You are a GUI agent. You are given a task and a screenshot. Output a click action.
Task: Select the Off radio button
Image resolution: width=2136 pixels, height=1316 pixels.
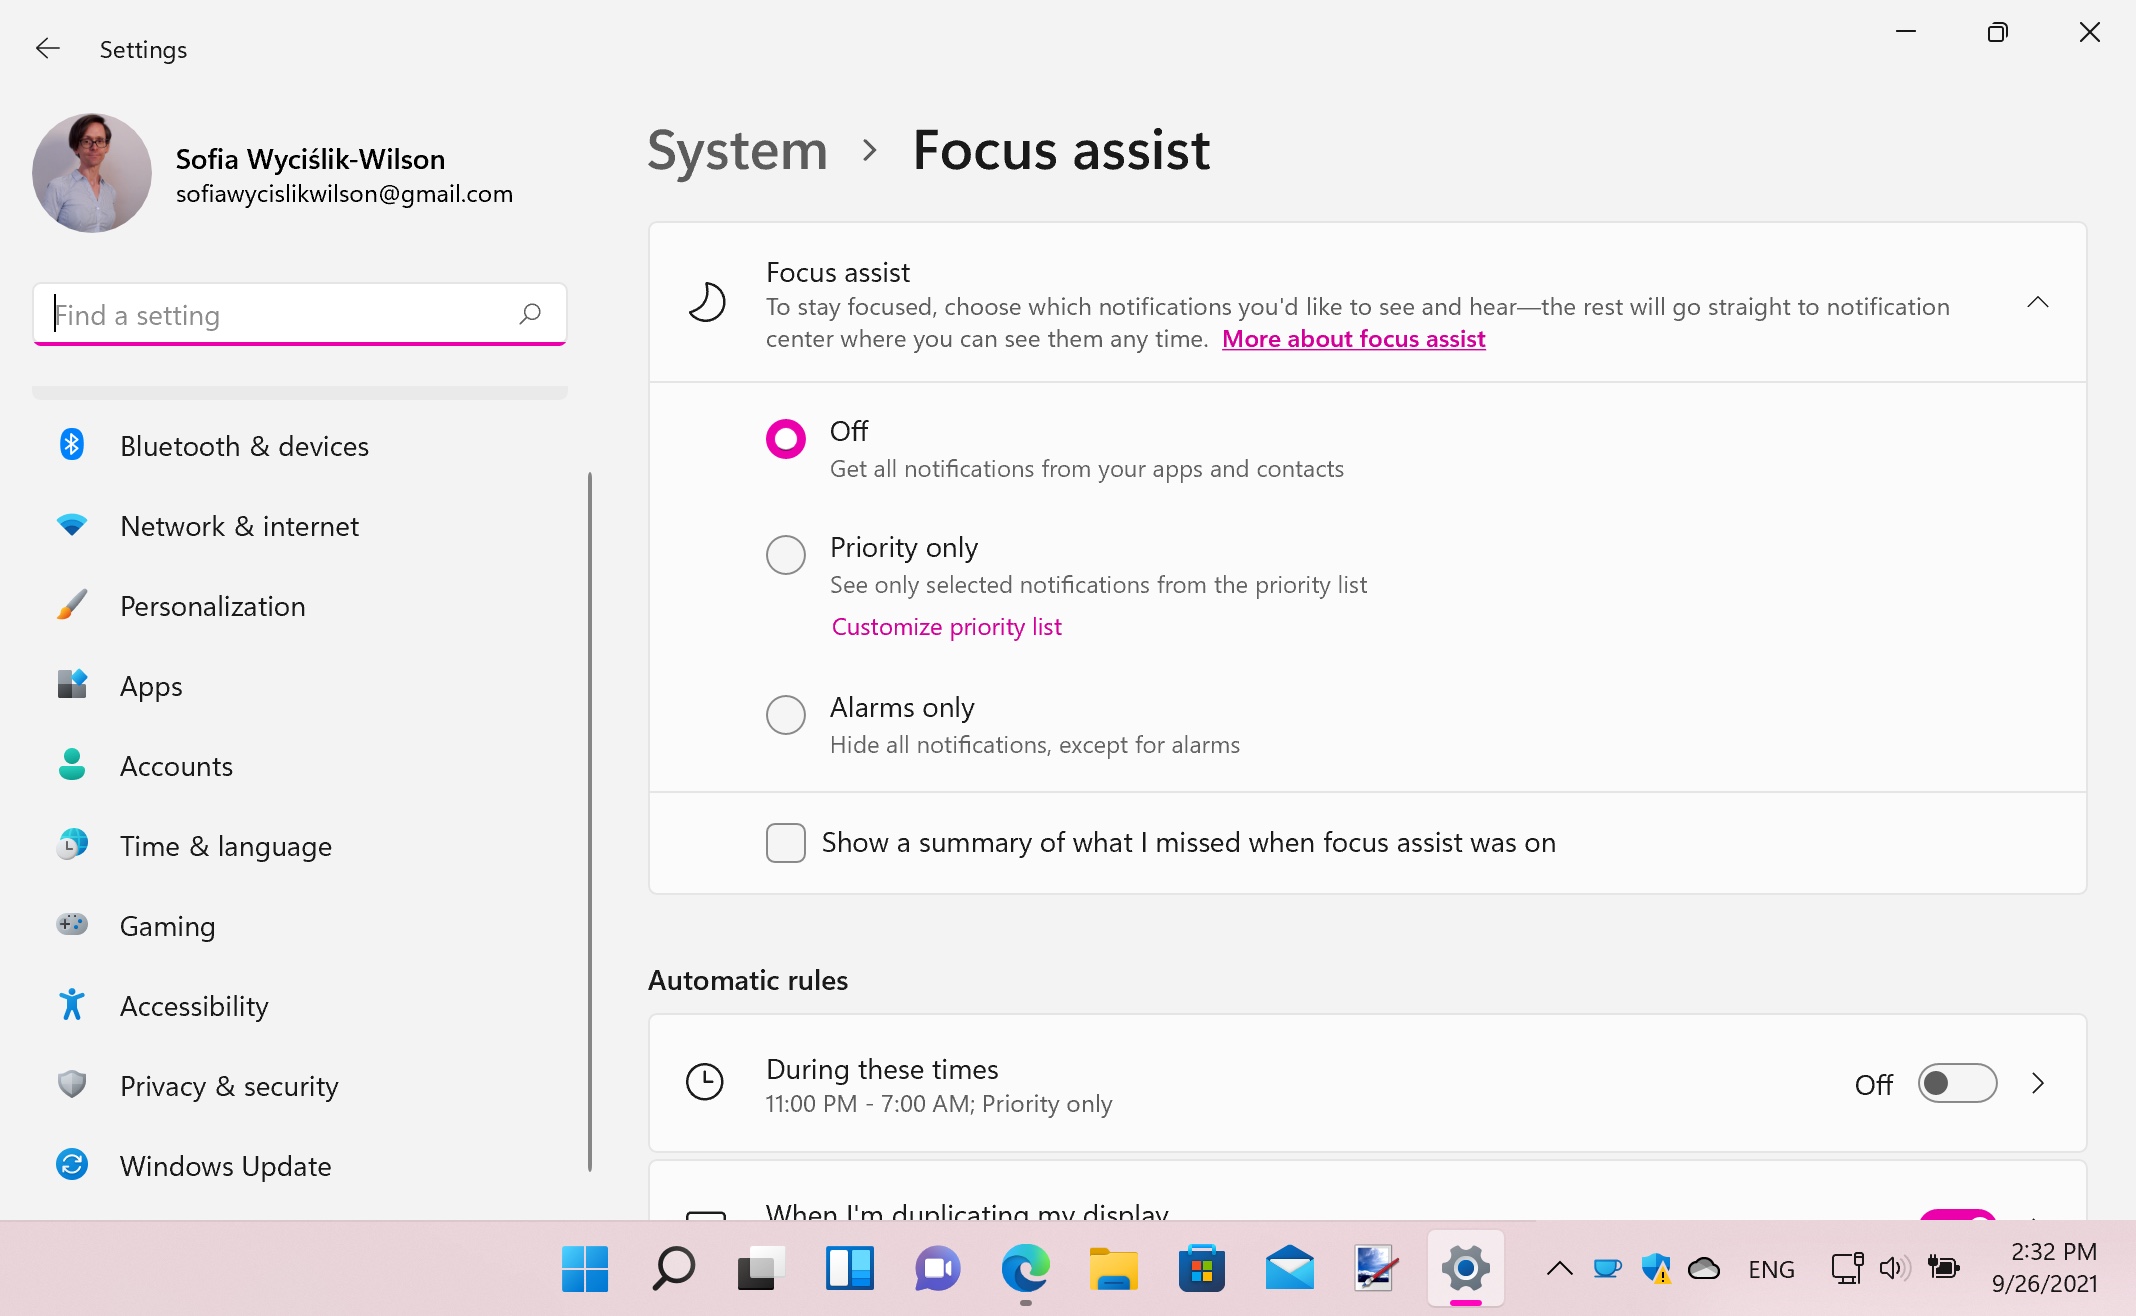pyautogui.click(x=786, y=438)
